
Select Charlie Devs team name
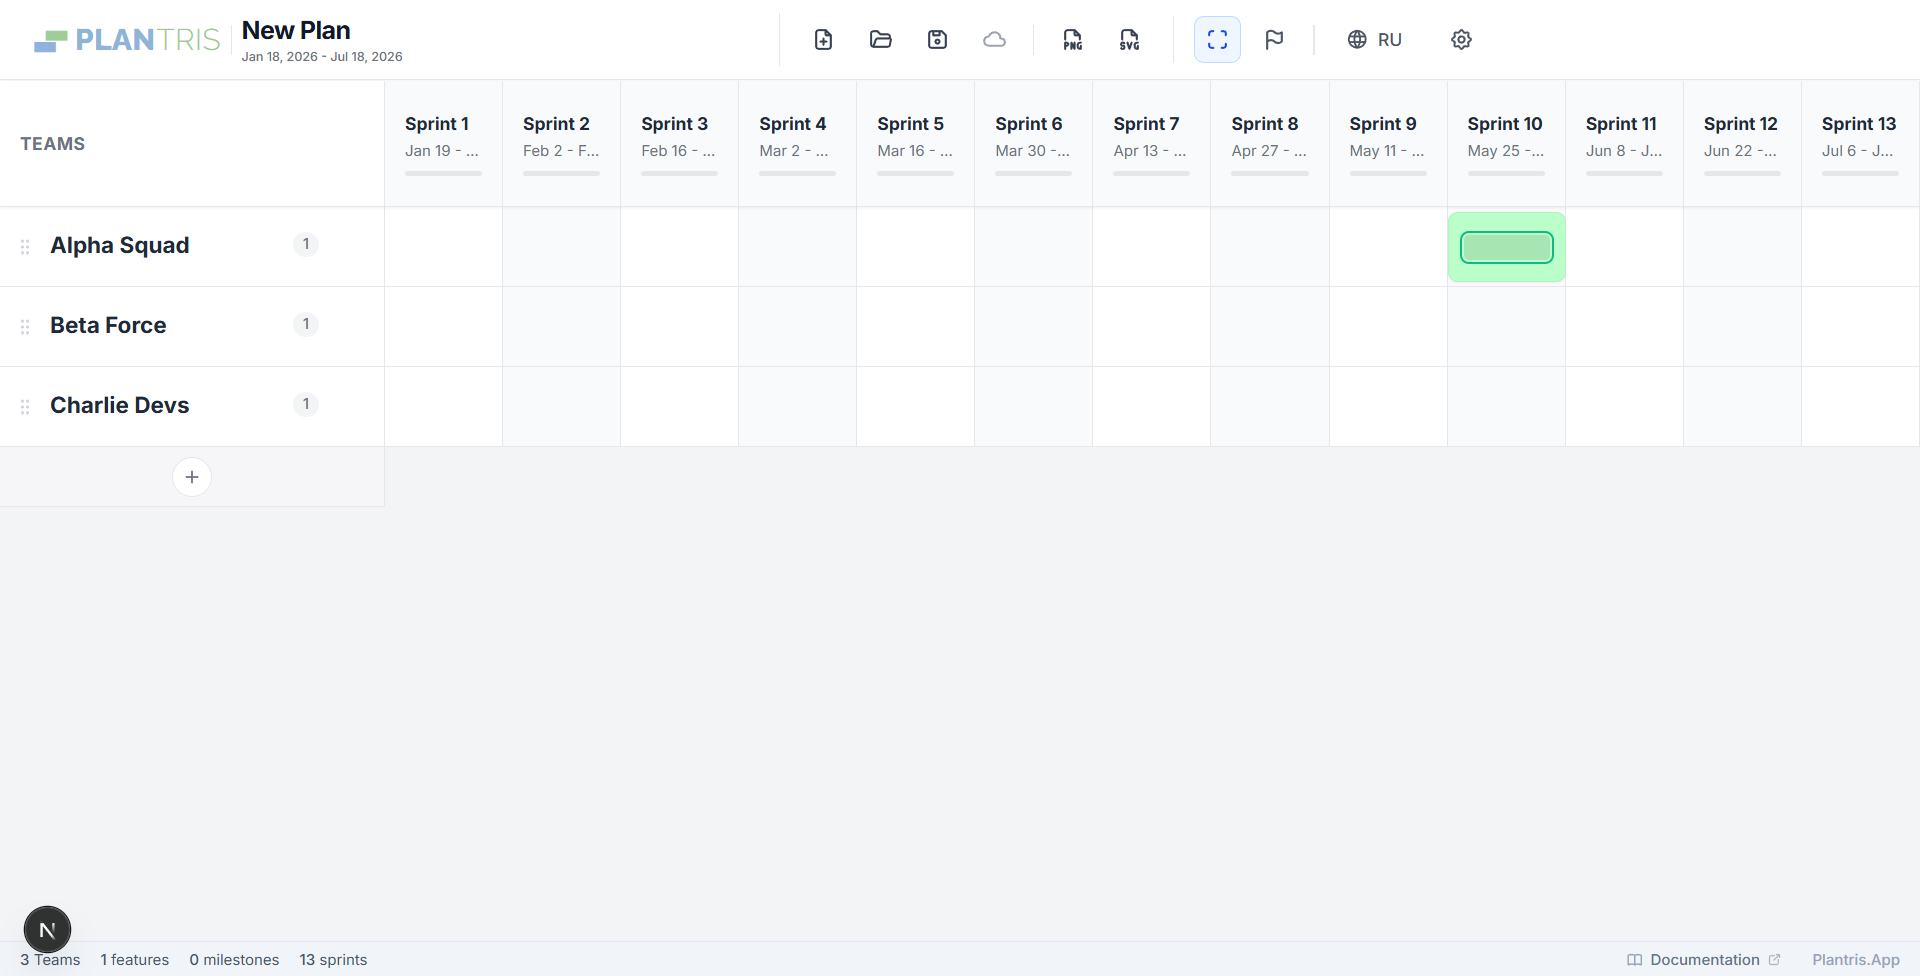[120, 405]
